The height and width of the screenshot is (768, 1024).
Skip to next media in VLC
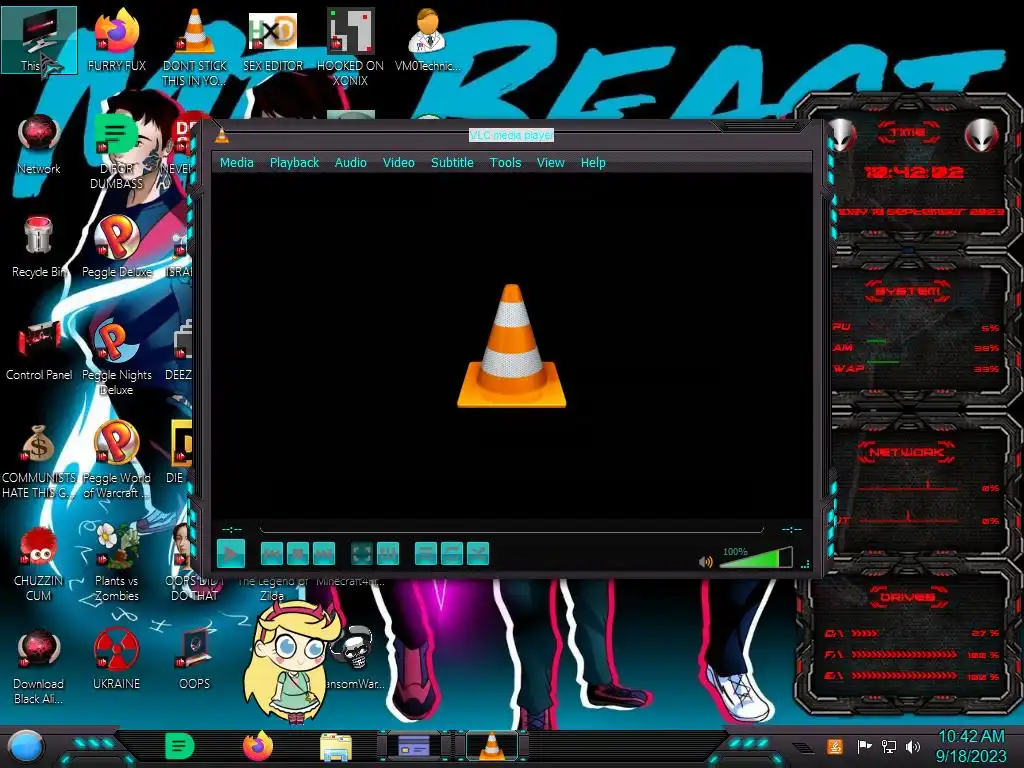(x=324, y=554)
